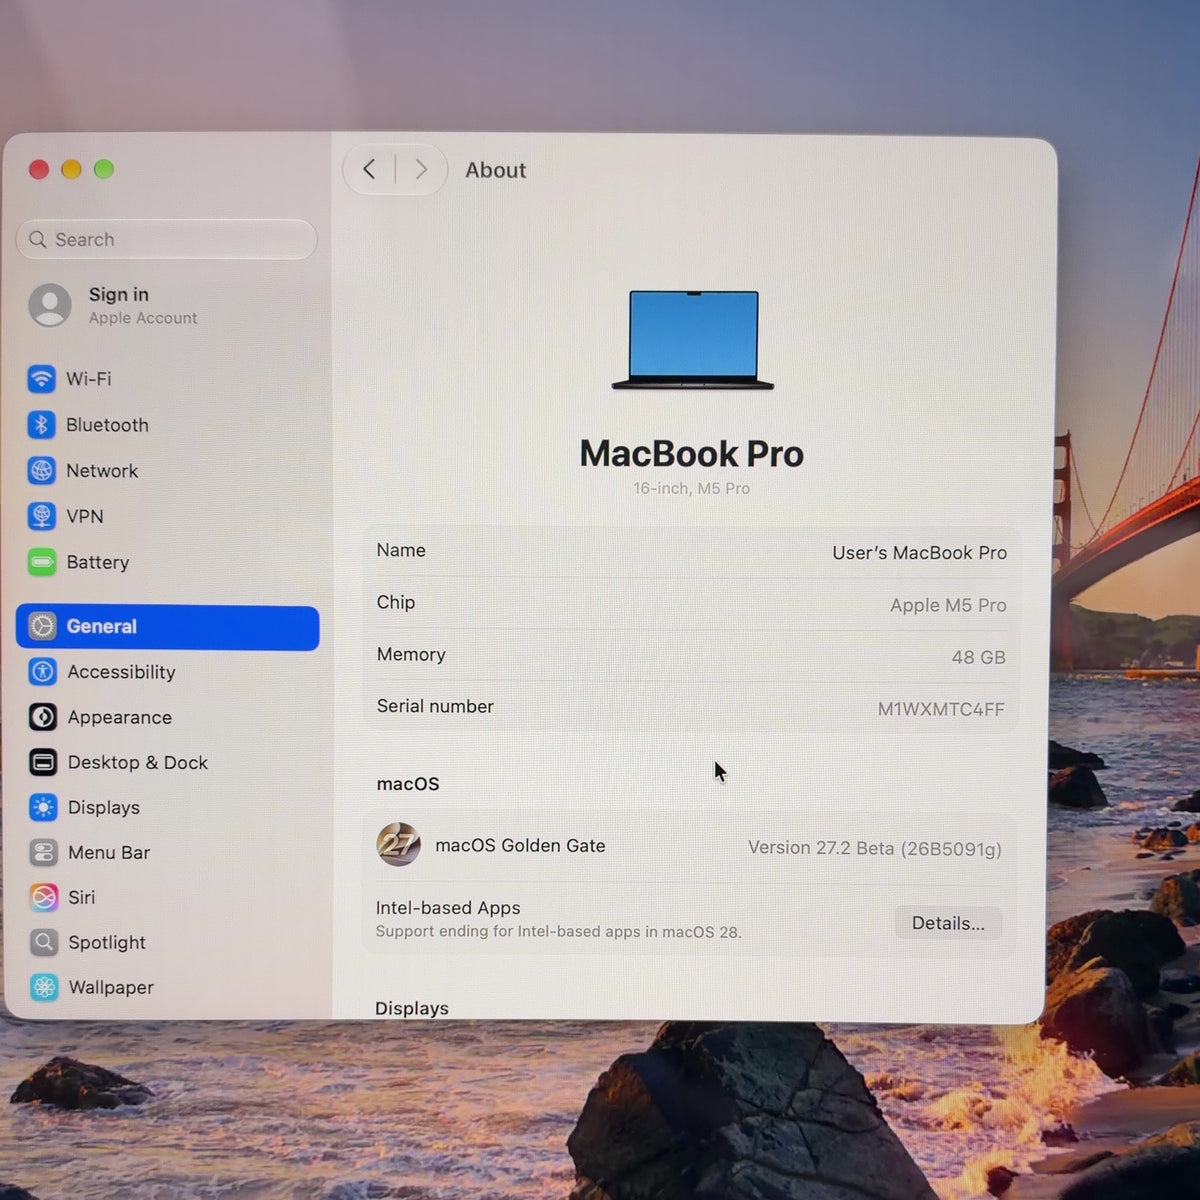Click the Spotlight magnifier icon
Image resolution: width=1200 pixels, height=1200 pixels.
click(44, 942)
